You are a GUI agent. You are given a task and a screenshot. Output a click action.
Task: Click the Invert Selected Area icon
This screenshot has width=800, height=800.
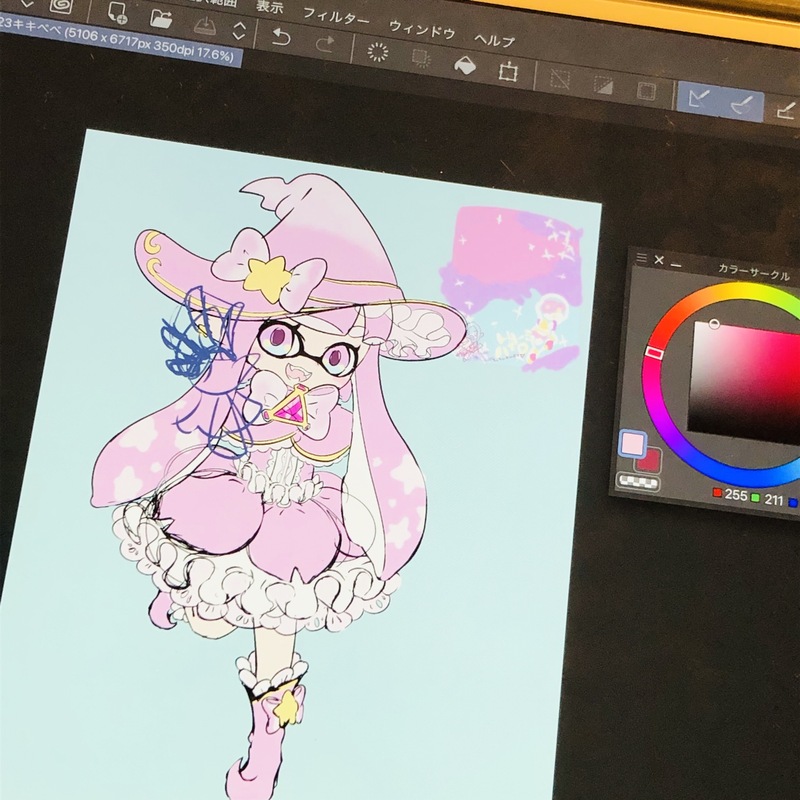point(603,86)
